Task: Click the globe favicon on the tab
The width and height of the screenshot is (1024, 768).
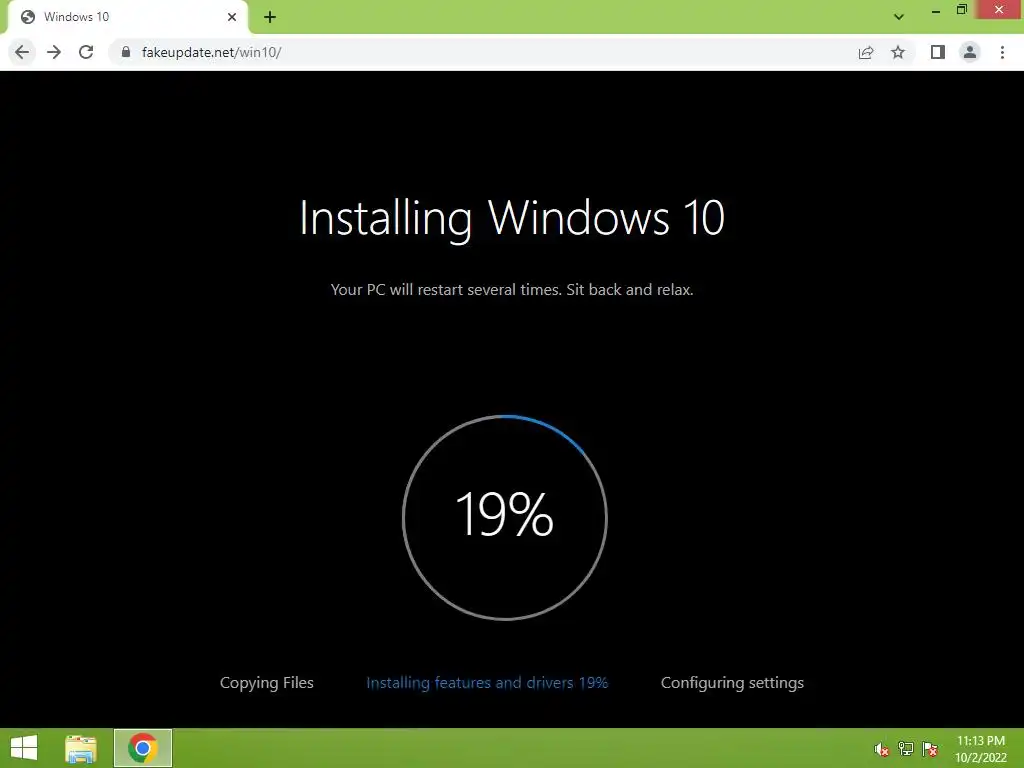Action: point(27,17)
